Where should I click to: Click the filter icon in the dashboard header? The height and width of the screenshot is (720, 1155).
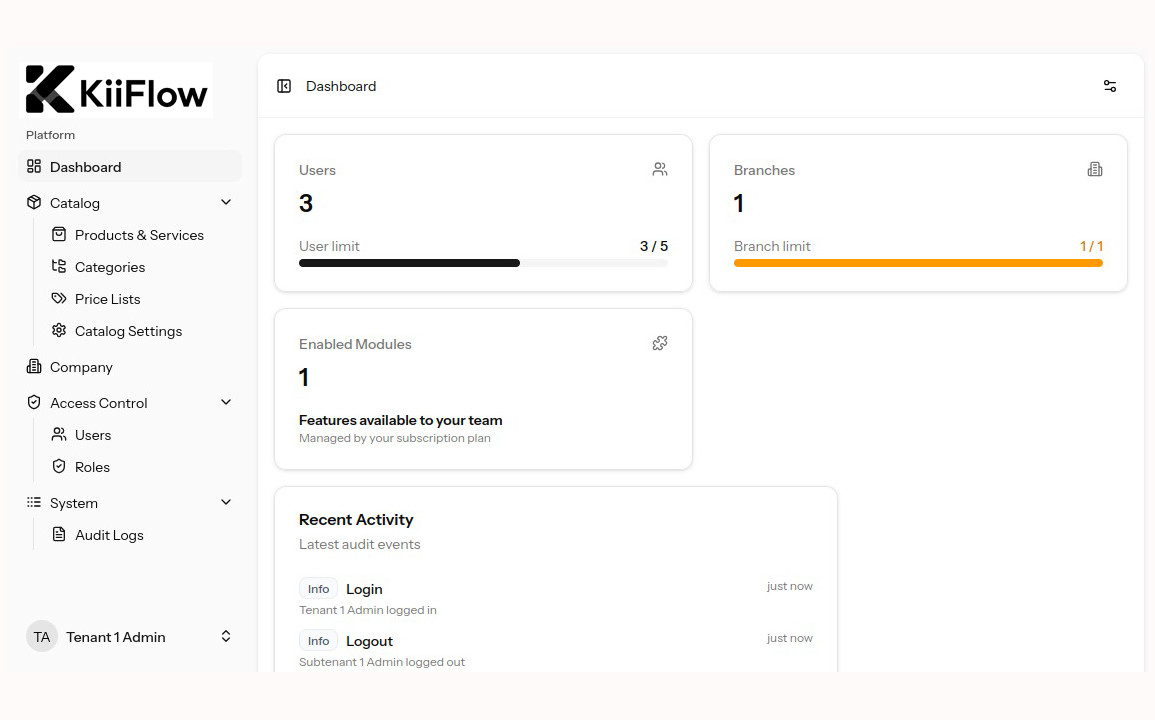pyautogui.click(x=1110, y=86)
